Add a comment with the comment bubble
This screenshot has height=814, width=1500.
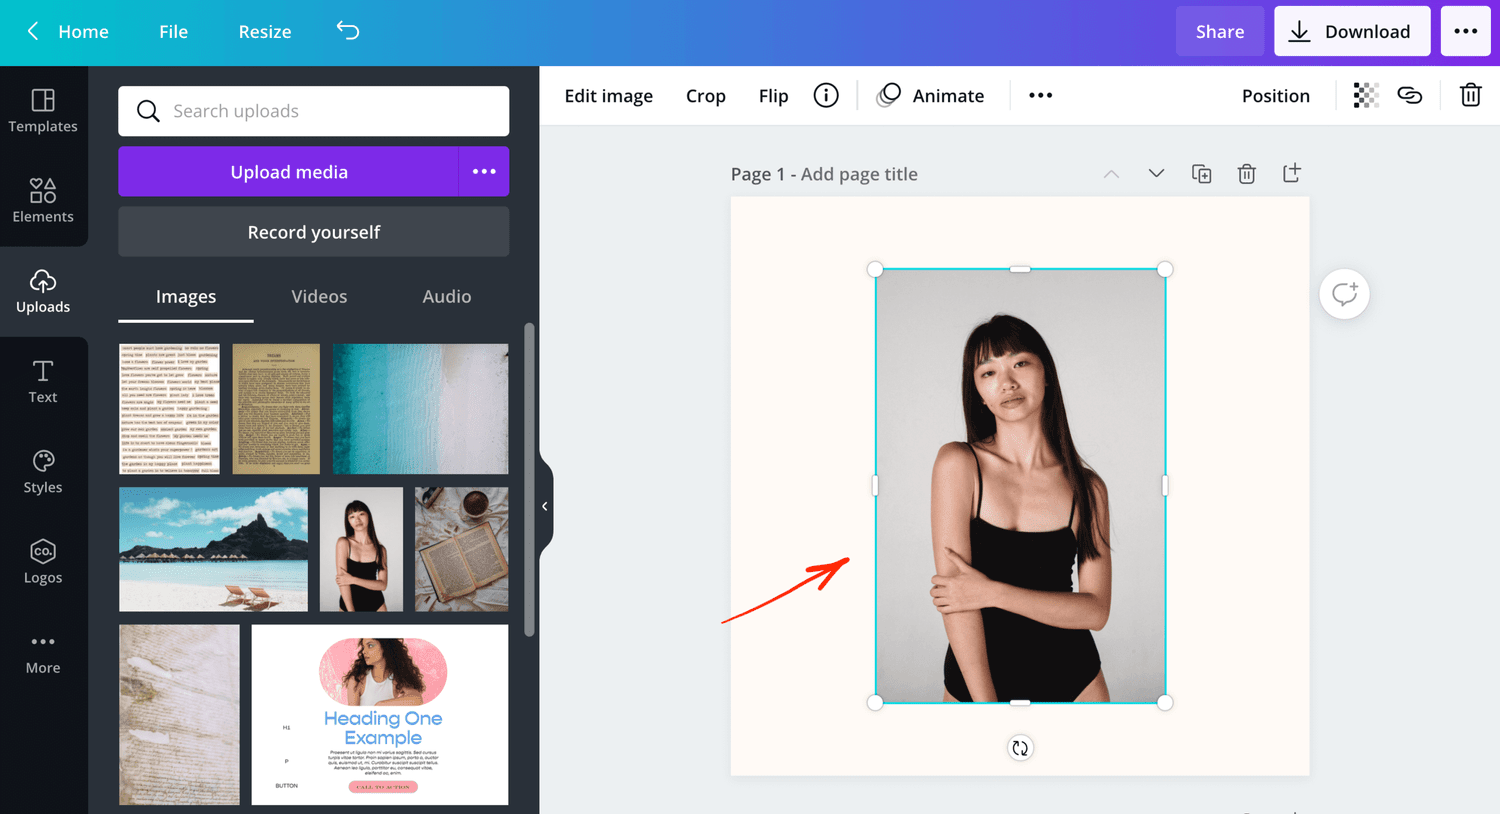click(1344, 293)
